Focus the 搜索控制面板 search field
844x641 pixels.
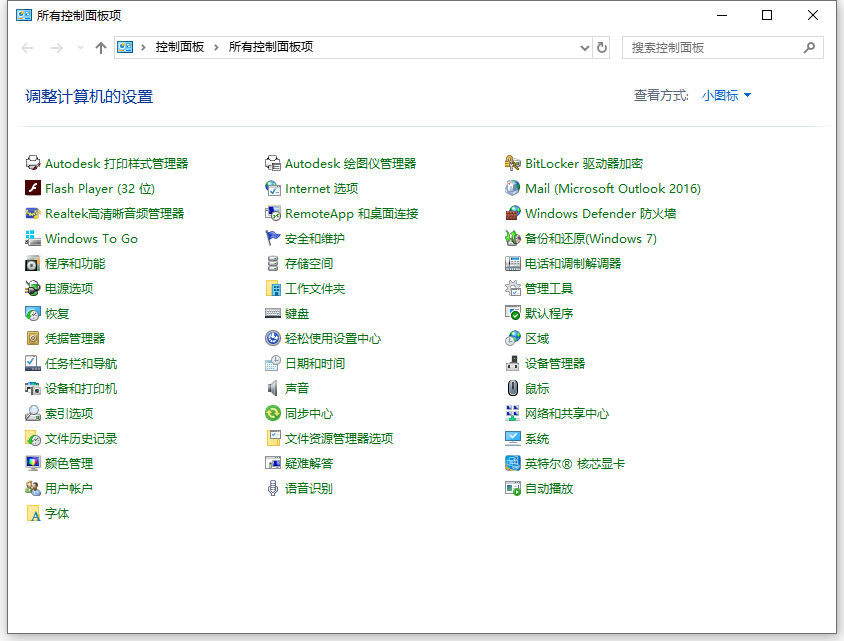click(x=722, y=48)
